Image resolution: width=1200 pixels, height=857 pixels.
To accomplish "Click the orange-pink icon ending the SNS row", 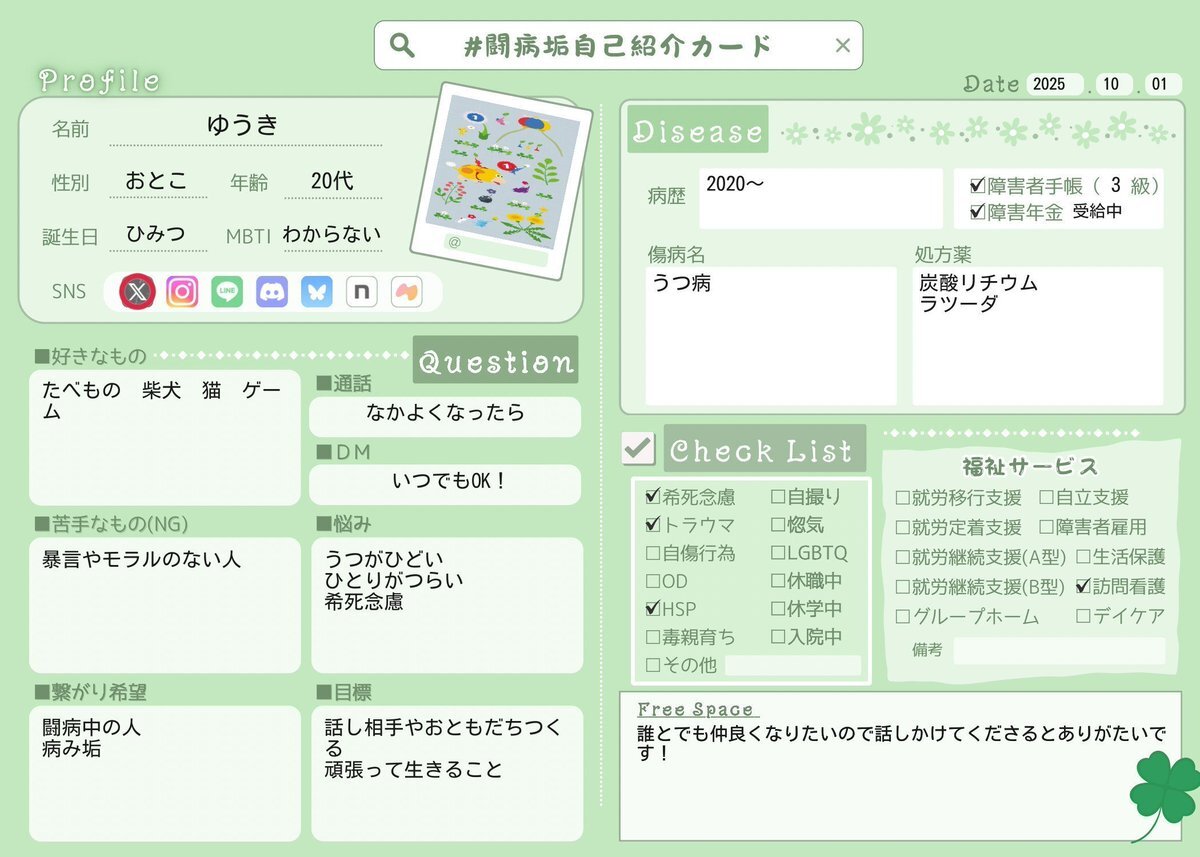I will click(406, 292).
